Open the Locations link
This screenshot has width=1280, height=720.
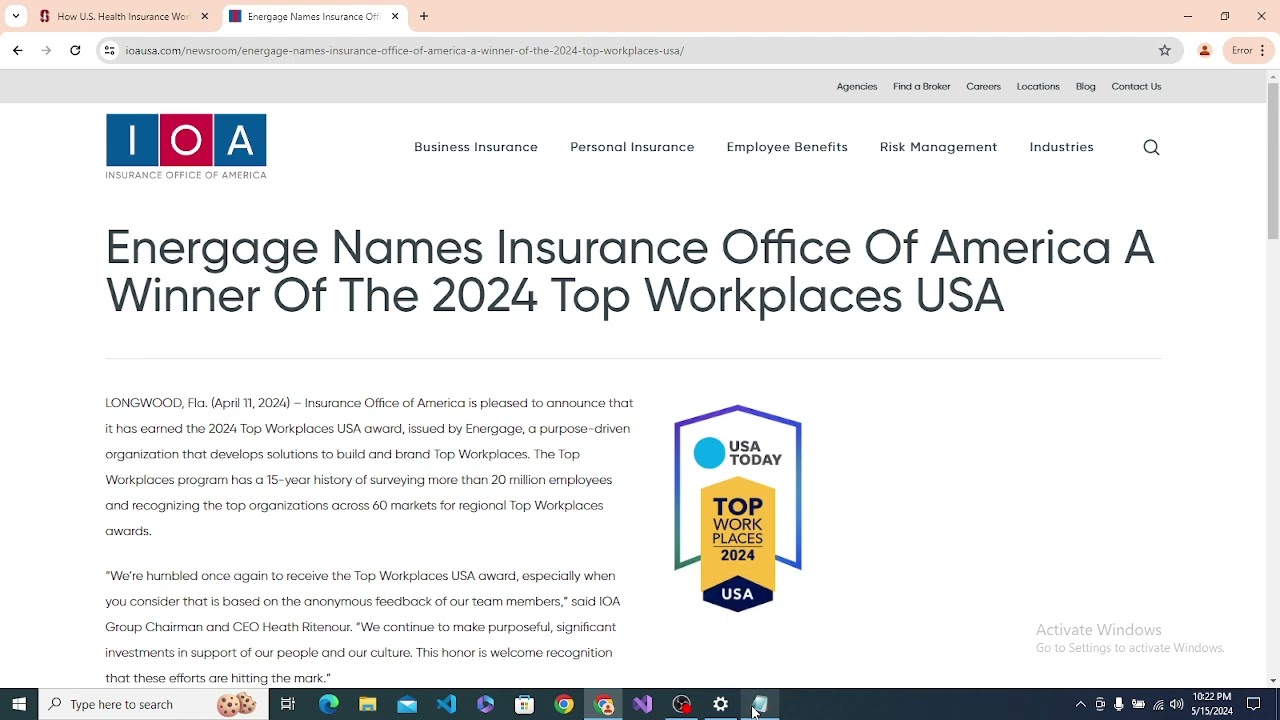click(1038, 86)
